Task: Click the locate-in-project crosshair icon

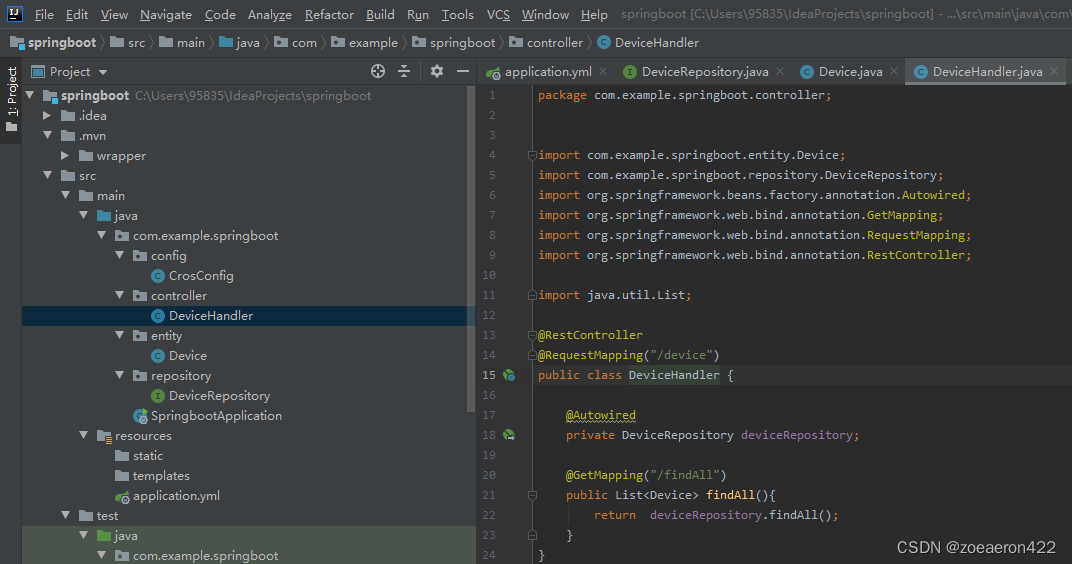Action: coord(377,71)
